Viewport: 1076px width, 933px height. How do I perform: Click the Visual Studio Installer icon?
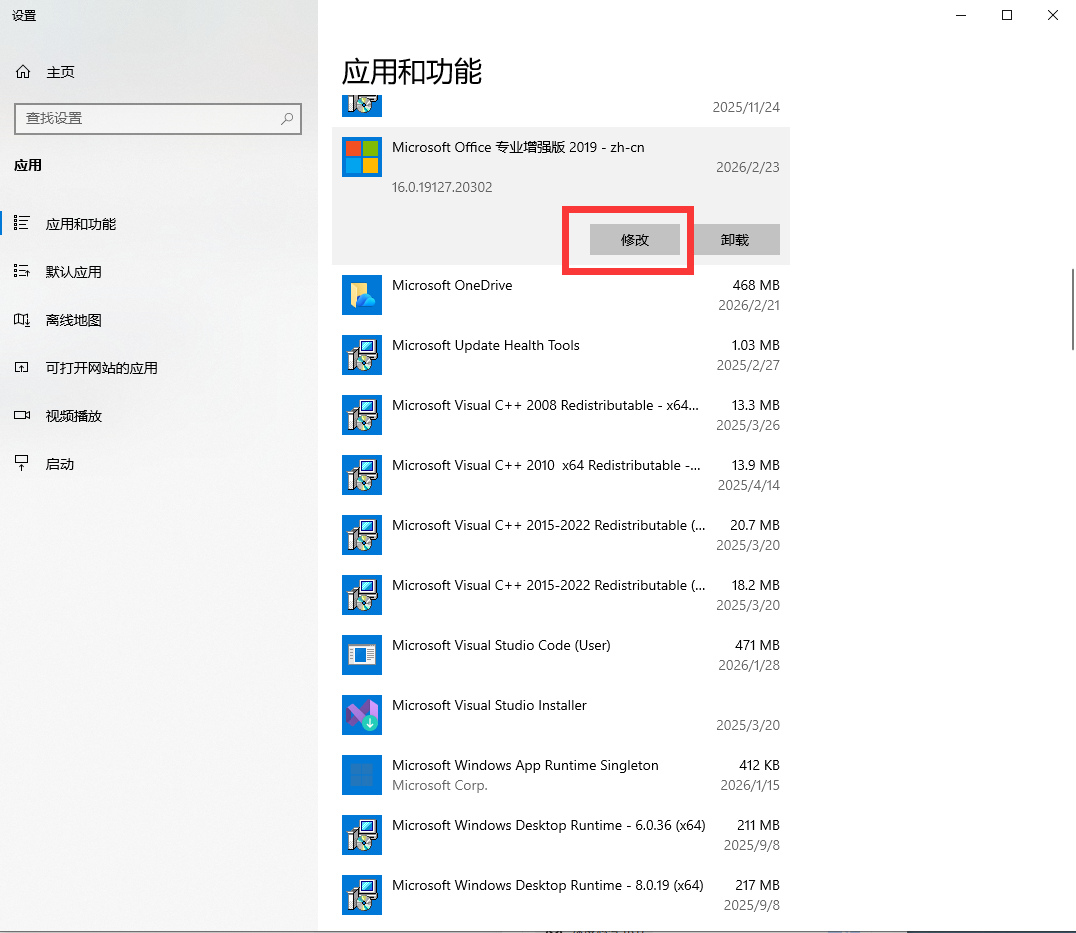[362, 715]
